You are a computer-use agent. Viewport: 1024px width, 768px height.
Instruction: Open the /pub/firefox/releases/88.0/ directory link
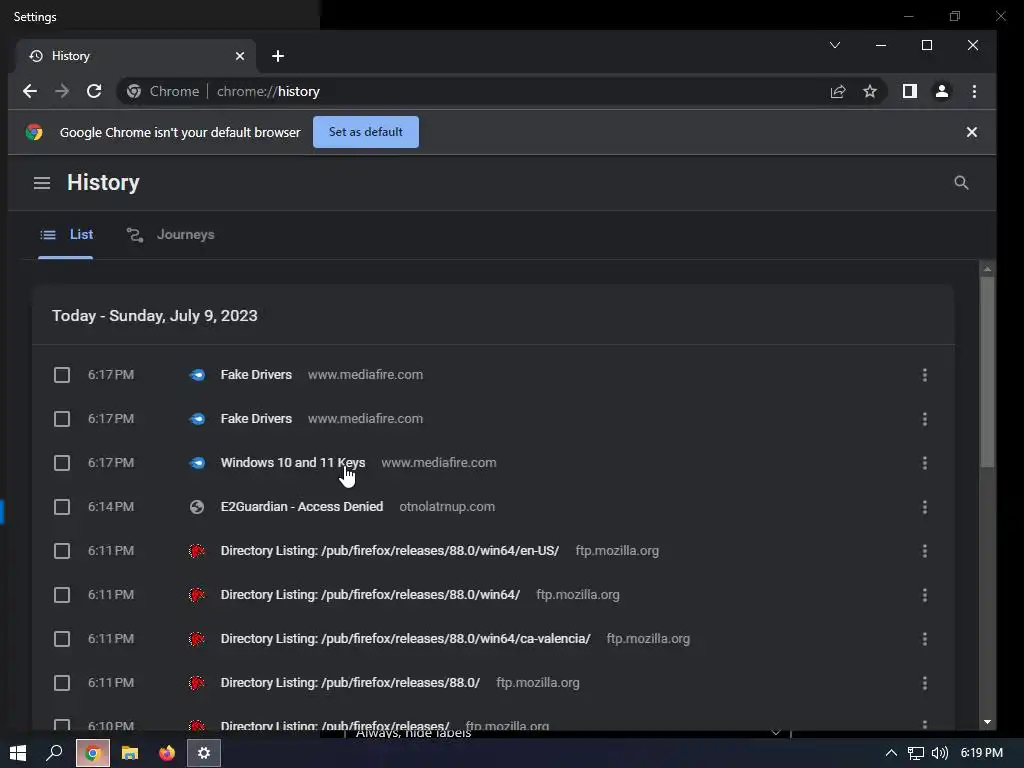click(x=350, y=683)
